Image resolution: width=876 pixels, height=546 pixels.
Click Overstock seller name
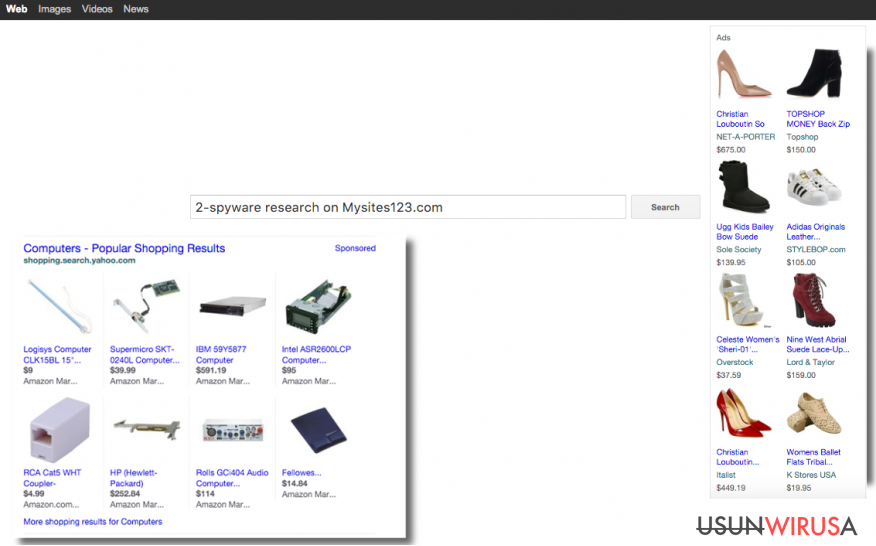click(735, 362)
